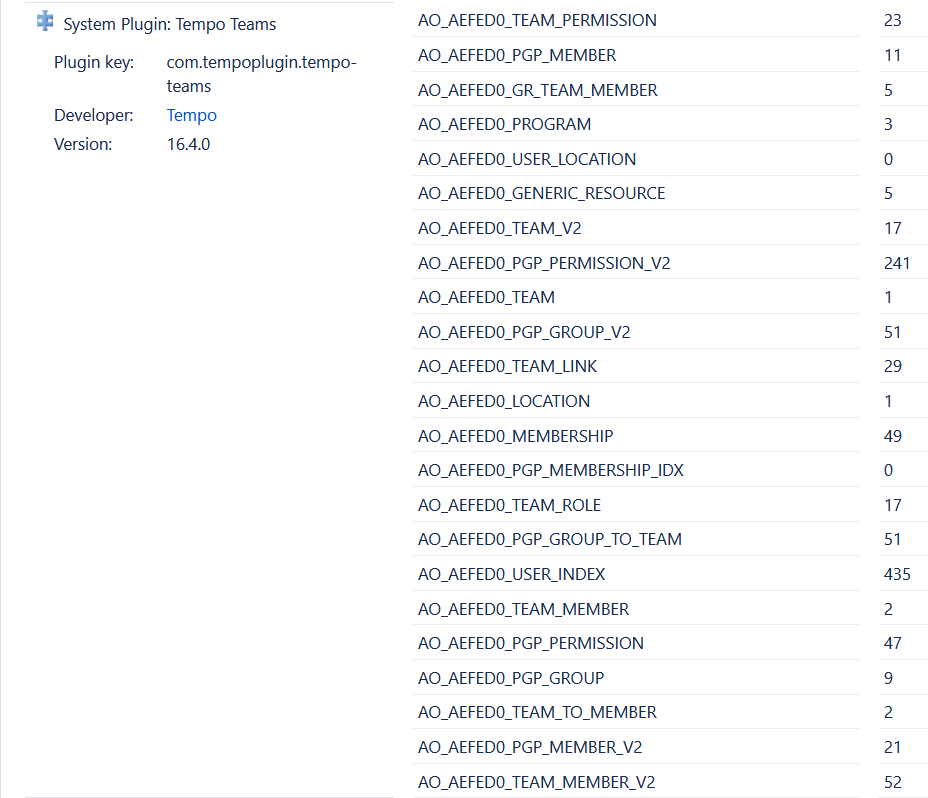This screenshot has height=798, width=928.
Task: Select the AO_AEFED0_TEAM_MEMBER_V2 row
Action: (x=536, y=782)
